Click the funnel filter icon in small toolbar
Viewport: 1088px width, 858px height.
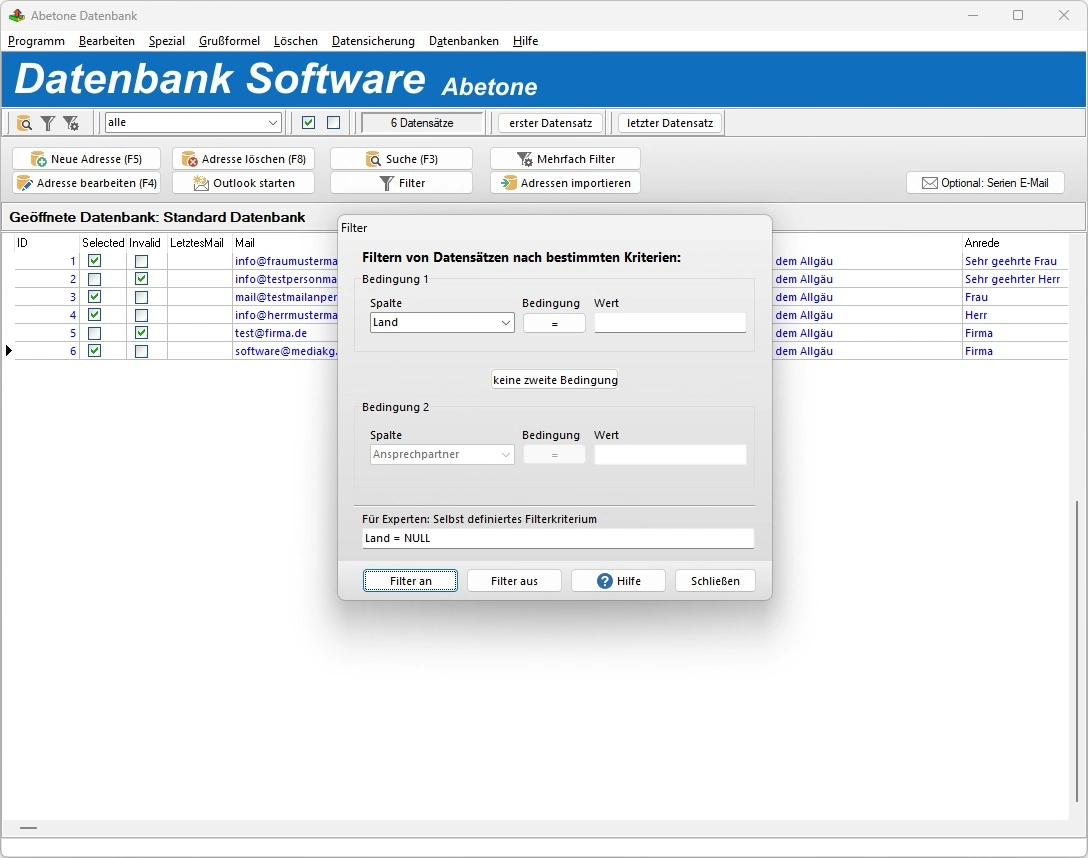click(47, 123)
